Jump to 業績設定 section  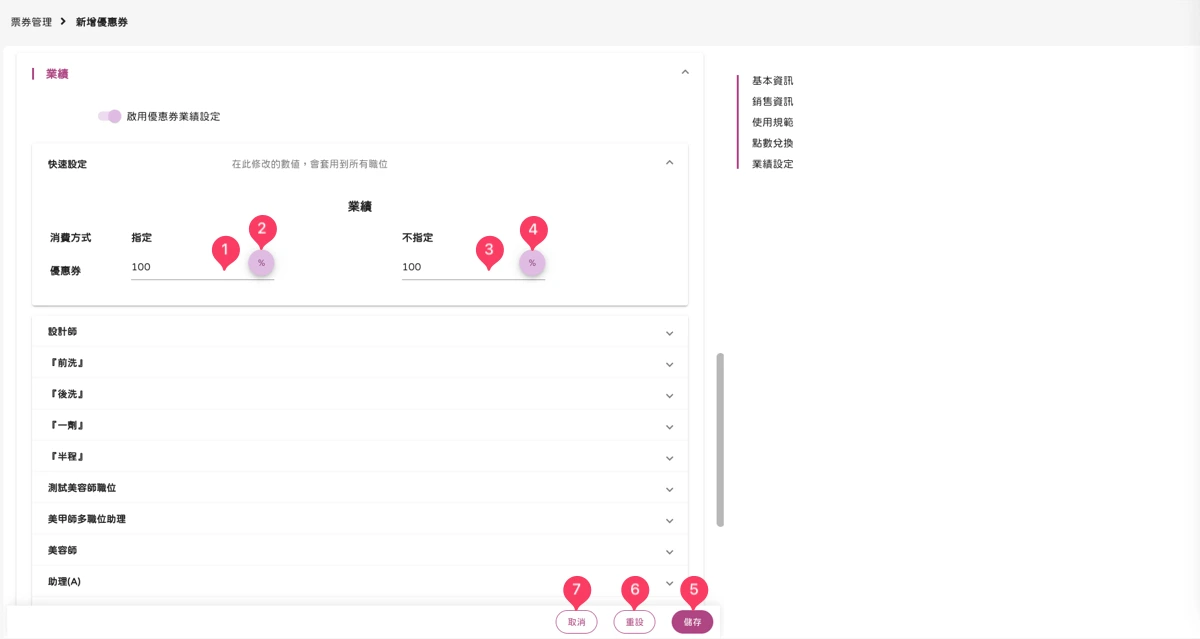[x=772, y=164]
